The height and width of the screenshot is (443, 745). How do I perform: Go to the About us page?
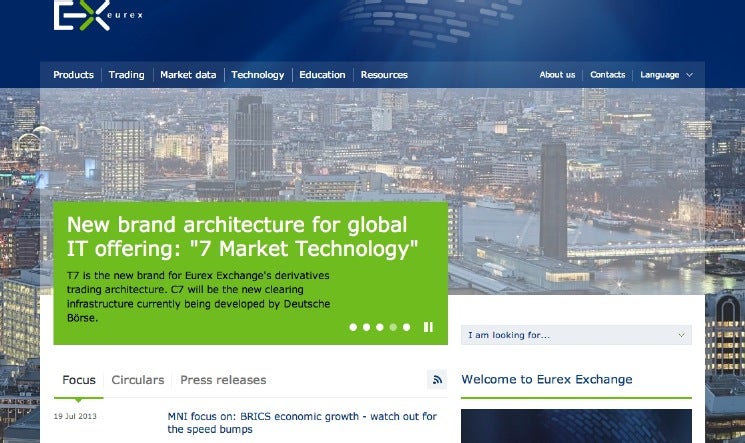coord(557,75)
